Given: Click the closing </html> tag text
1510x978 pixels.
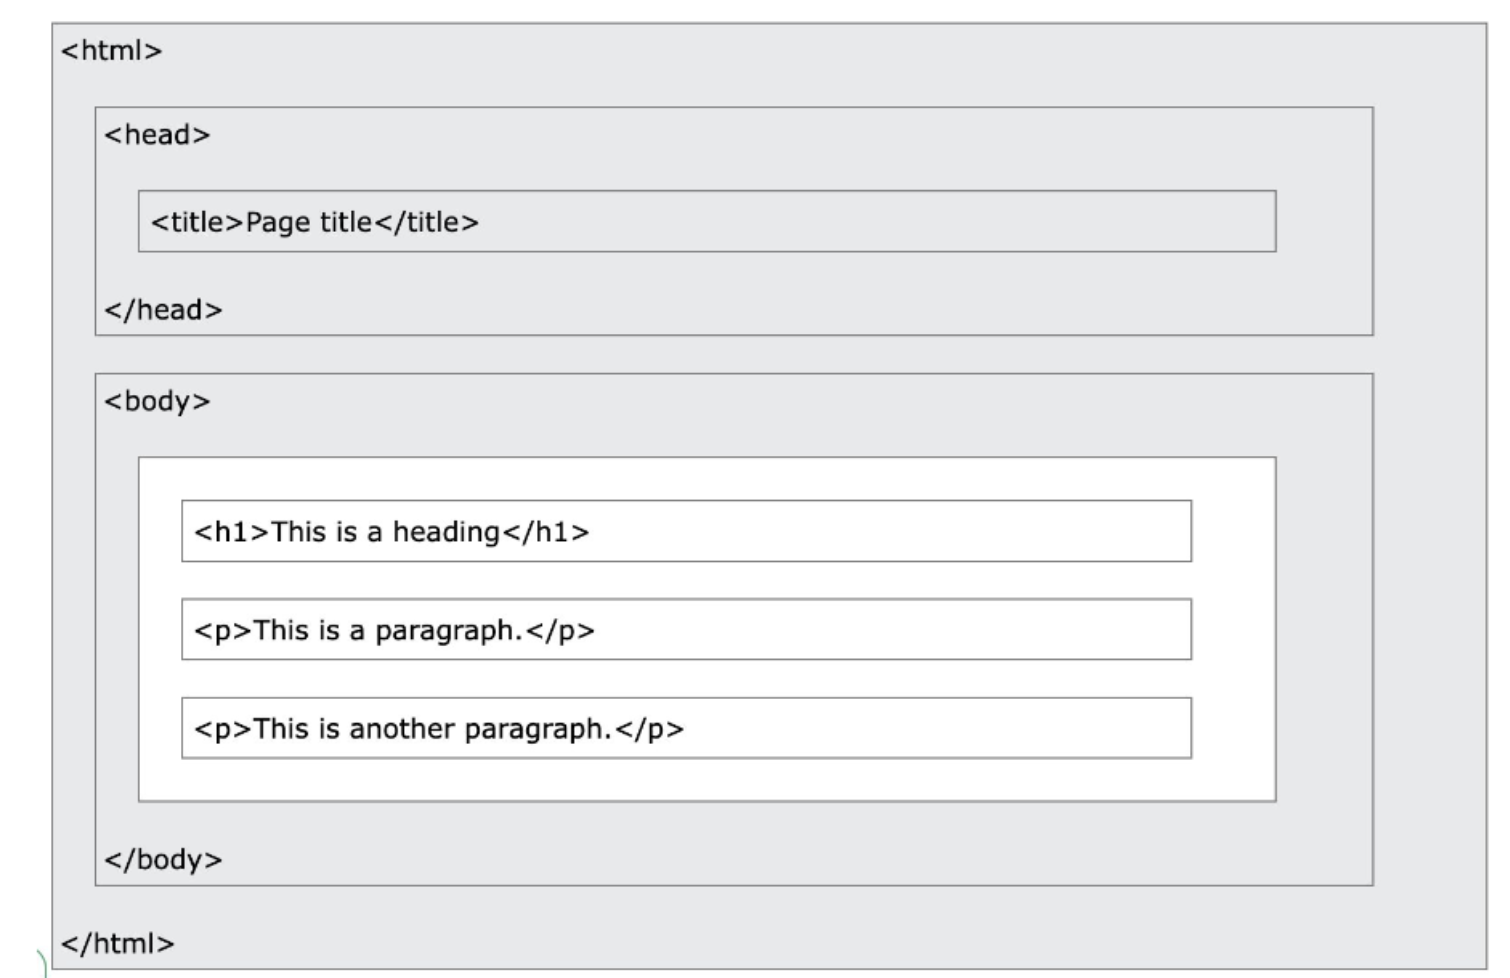Looking at the screenshot, I should click(x=117, y=943).
